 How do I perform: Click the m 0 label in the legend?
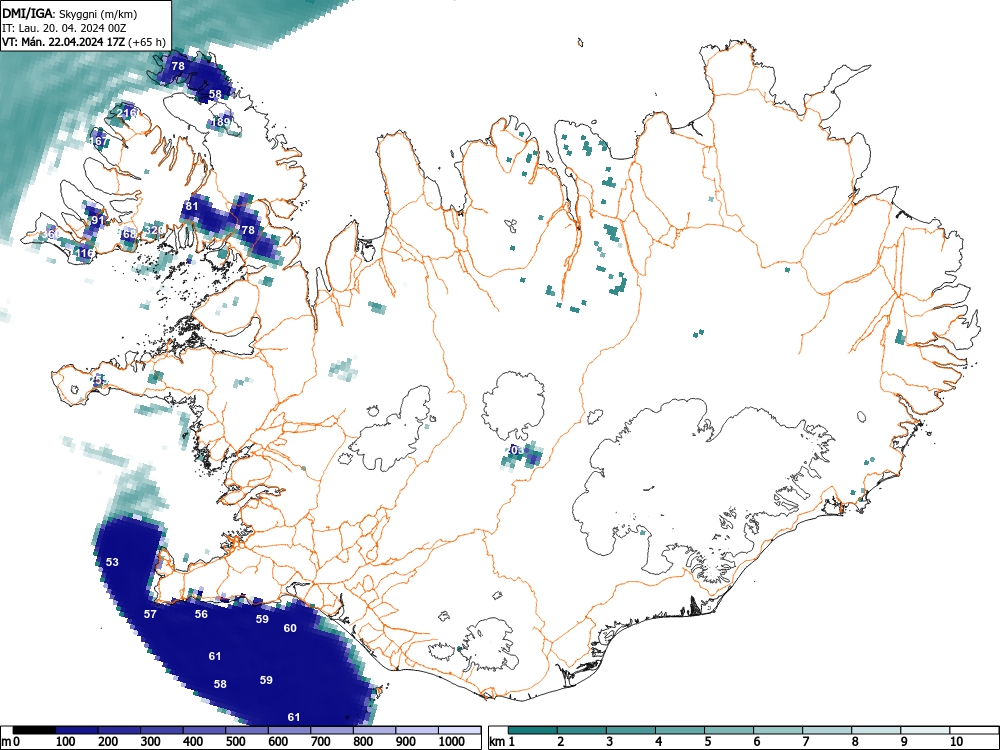click(x=11, y=742)
